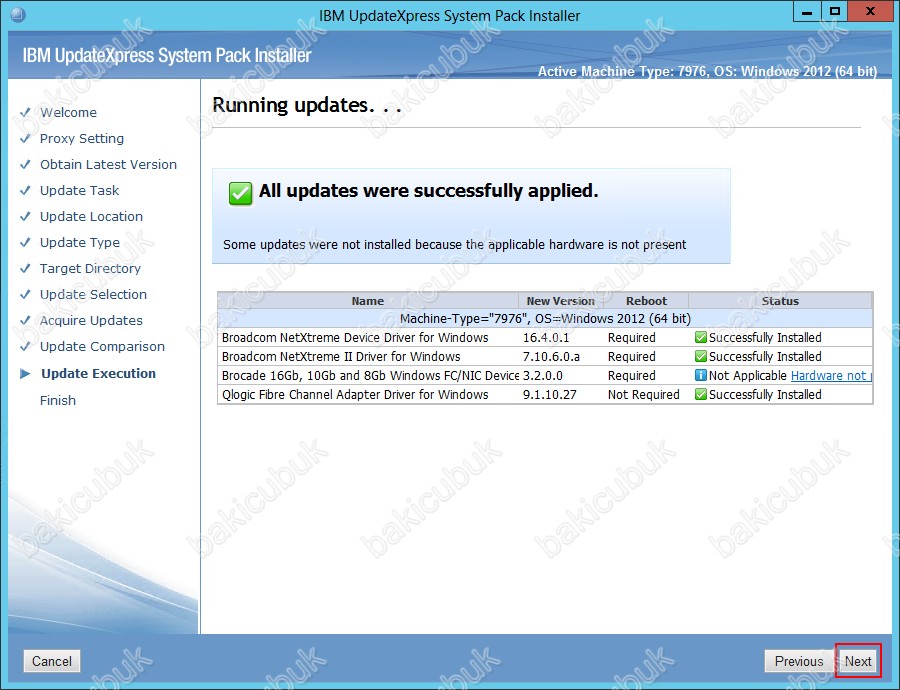Select the Proxy Setting step
The width and height of the screenshot is (900, 690).
pos(82,138)
